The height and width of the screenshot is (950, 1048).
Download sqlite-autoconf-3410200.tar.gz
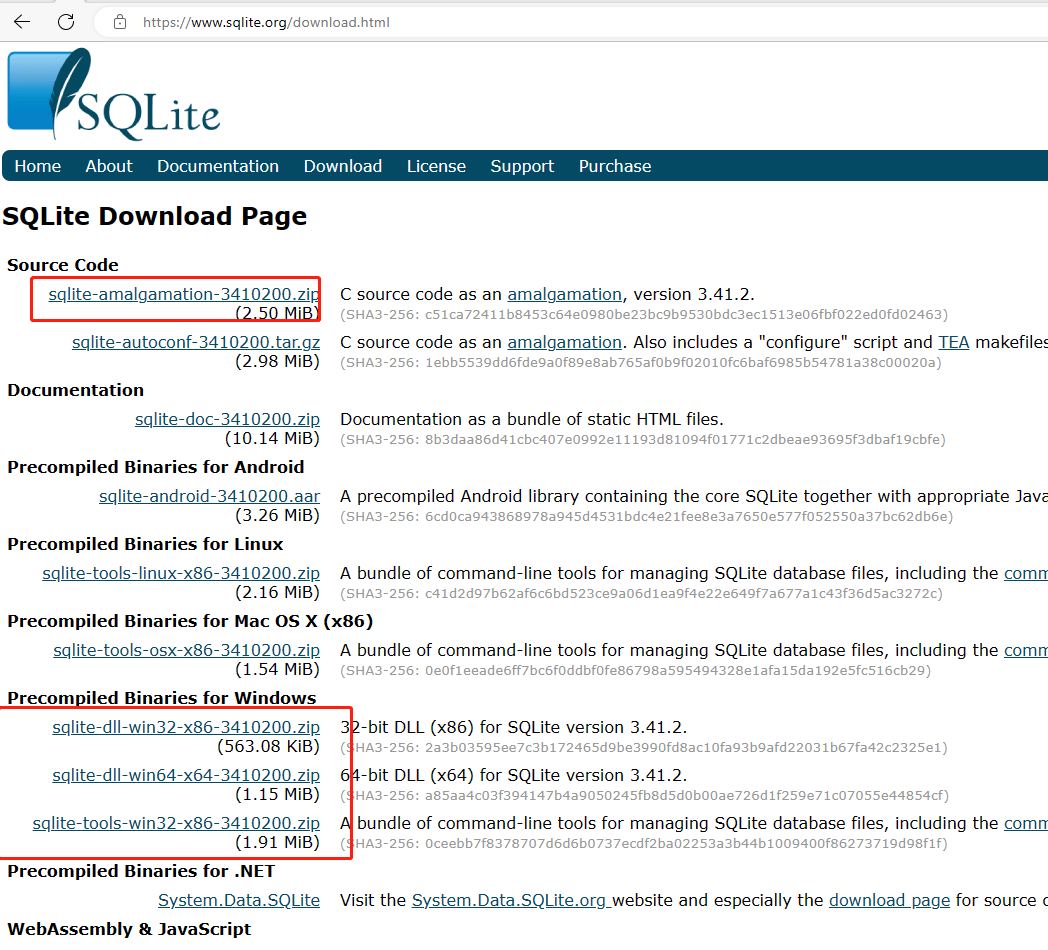click(196, 342)
